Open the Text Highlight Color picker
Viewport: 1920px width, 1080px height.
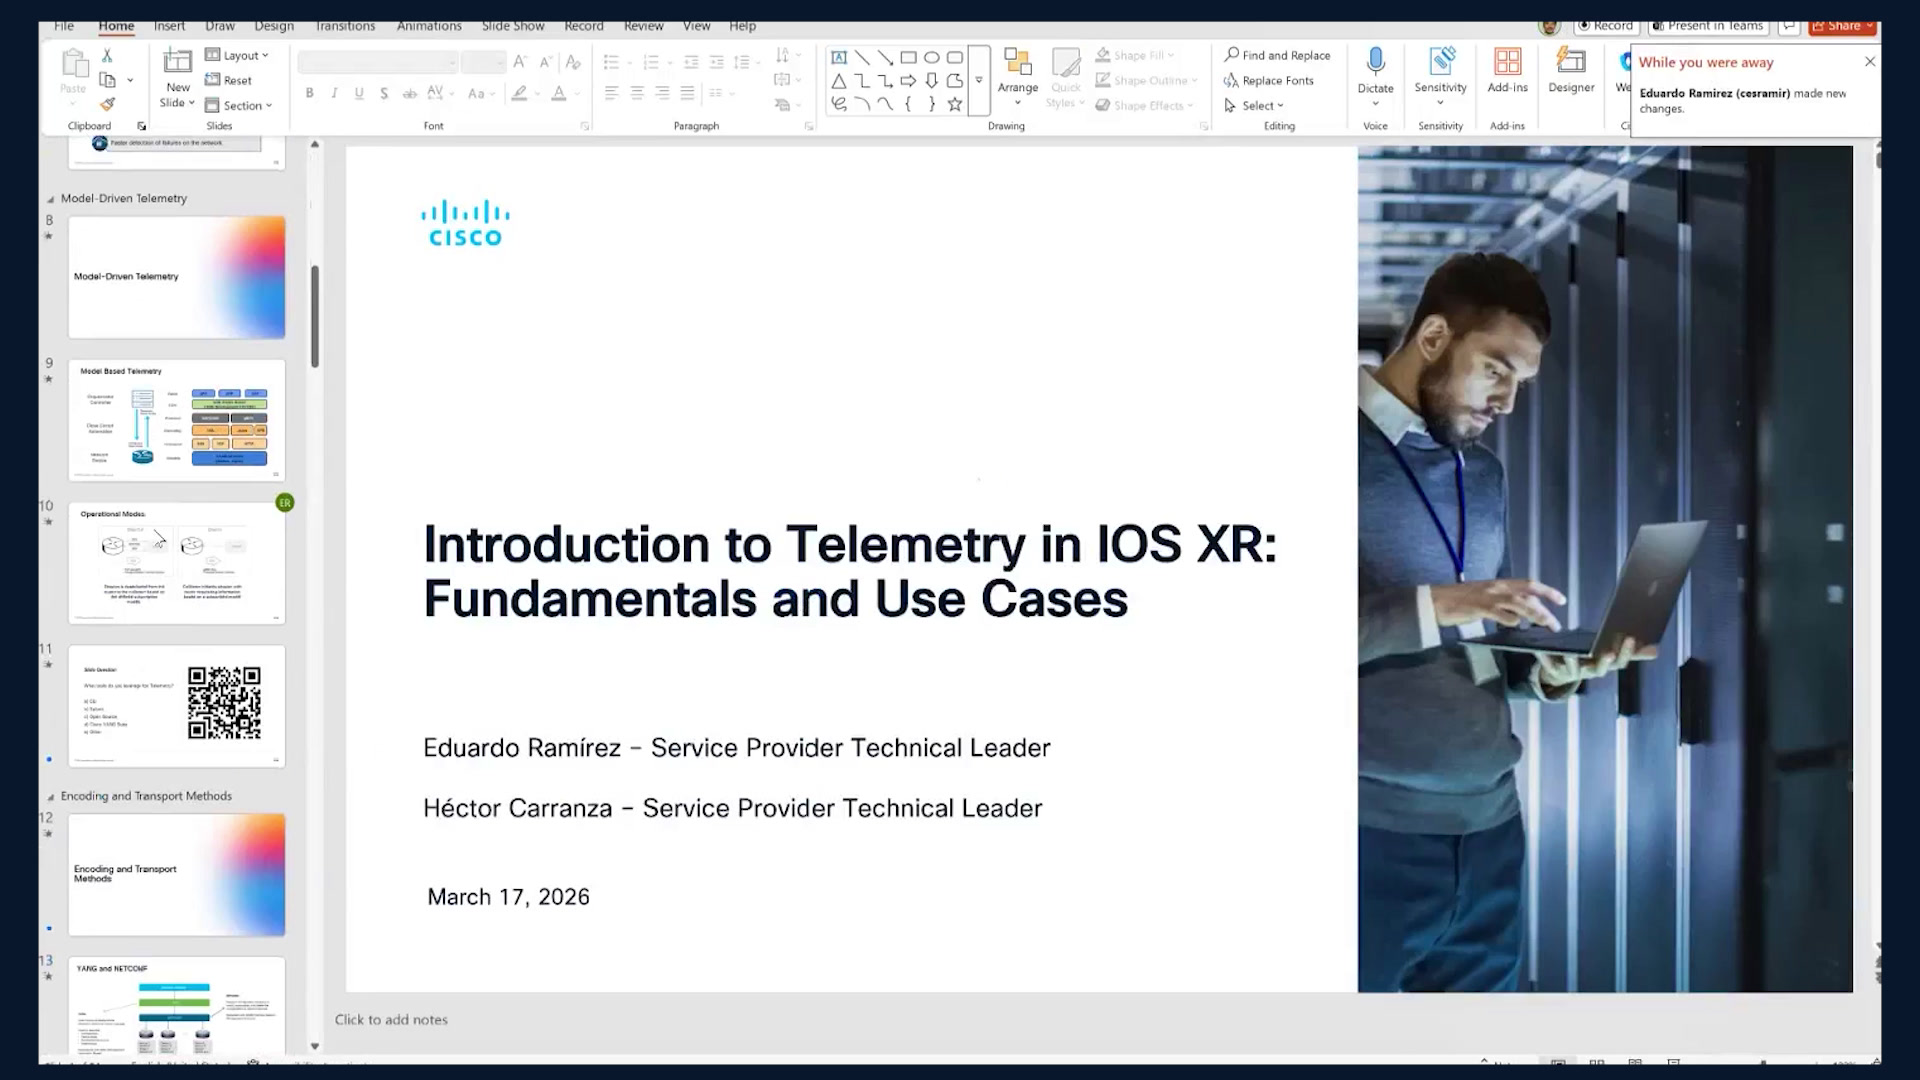point(519,93)
